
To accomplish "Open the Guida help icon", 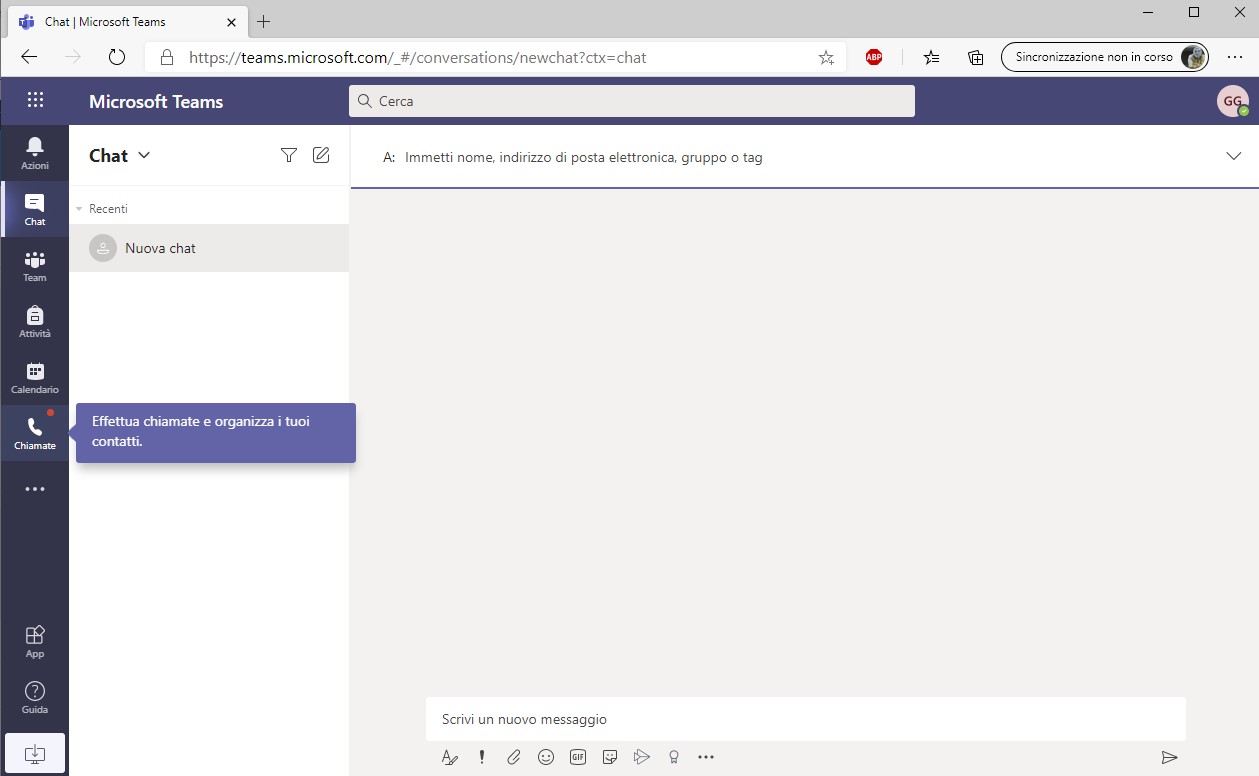I will pos(35,697).
